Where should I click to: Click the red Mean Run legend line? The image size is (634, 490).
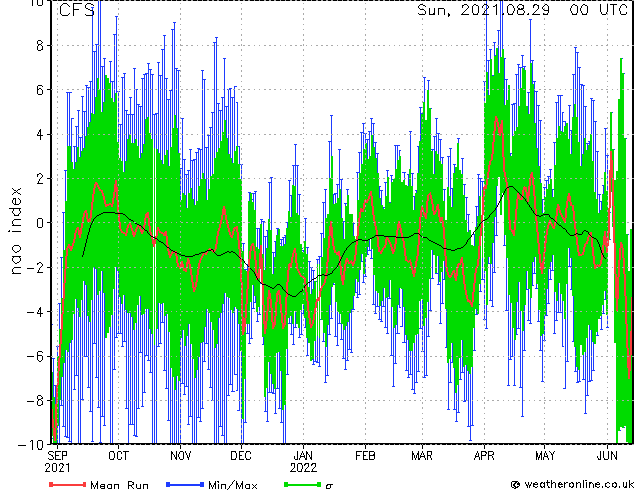68,484
